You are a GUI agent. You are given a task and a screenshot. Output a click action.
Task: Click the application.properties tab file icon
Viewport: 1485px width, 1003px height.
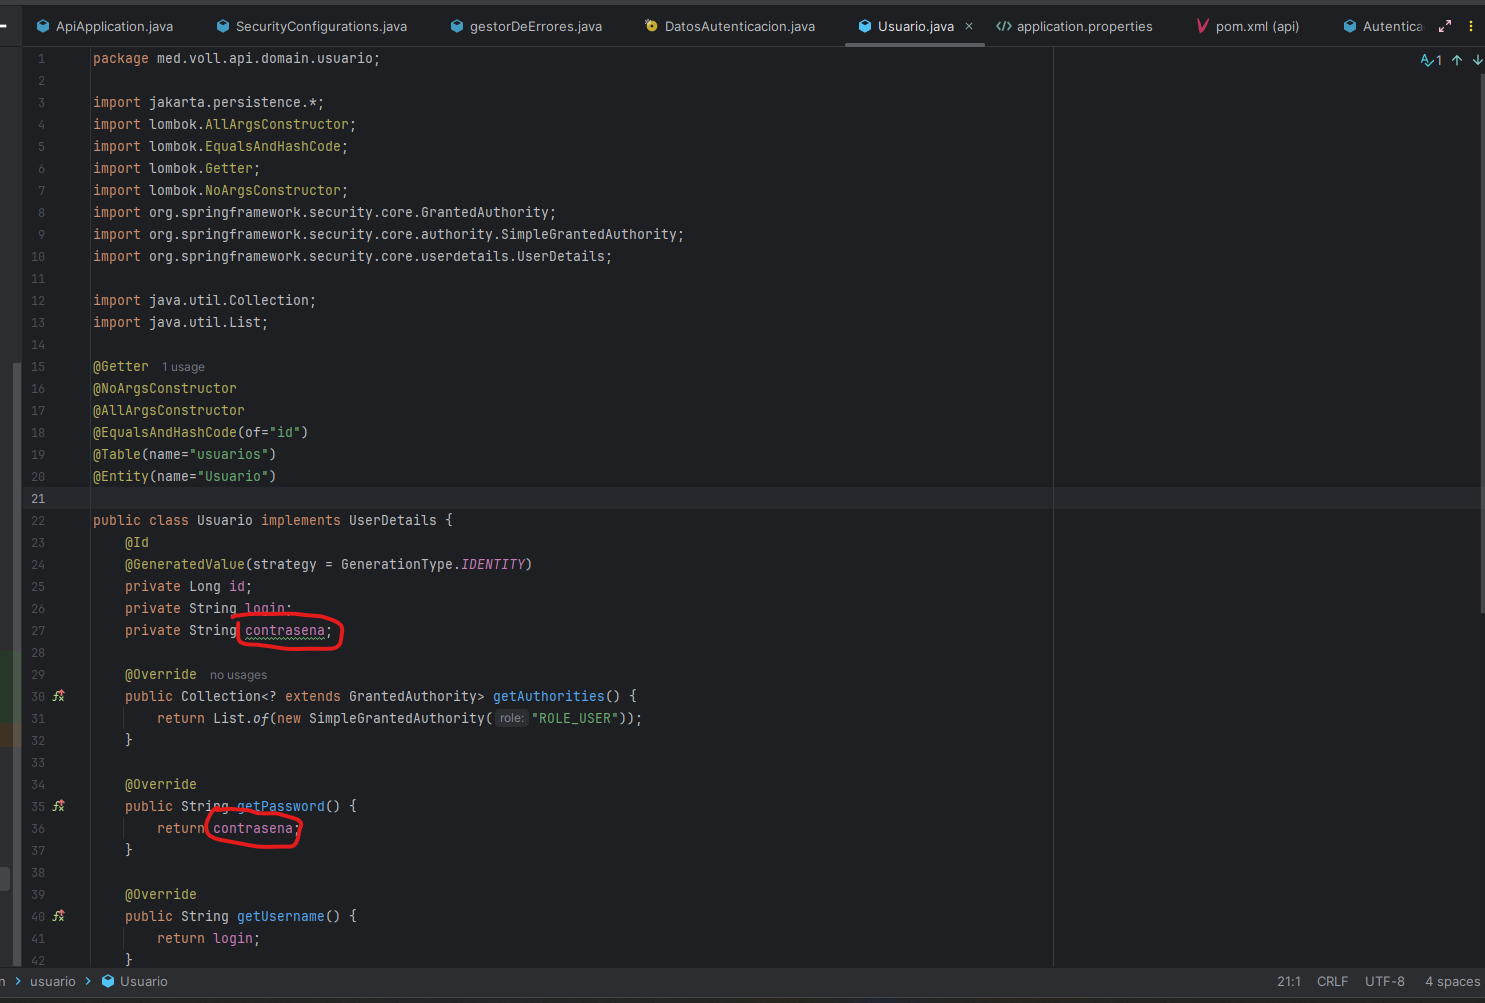[1004, 26]
